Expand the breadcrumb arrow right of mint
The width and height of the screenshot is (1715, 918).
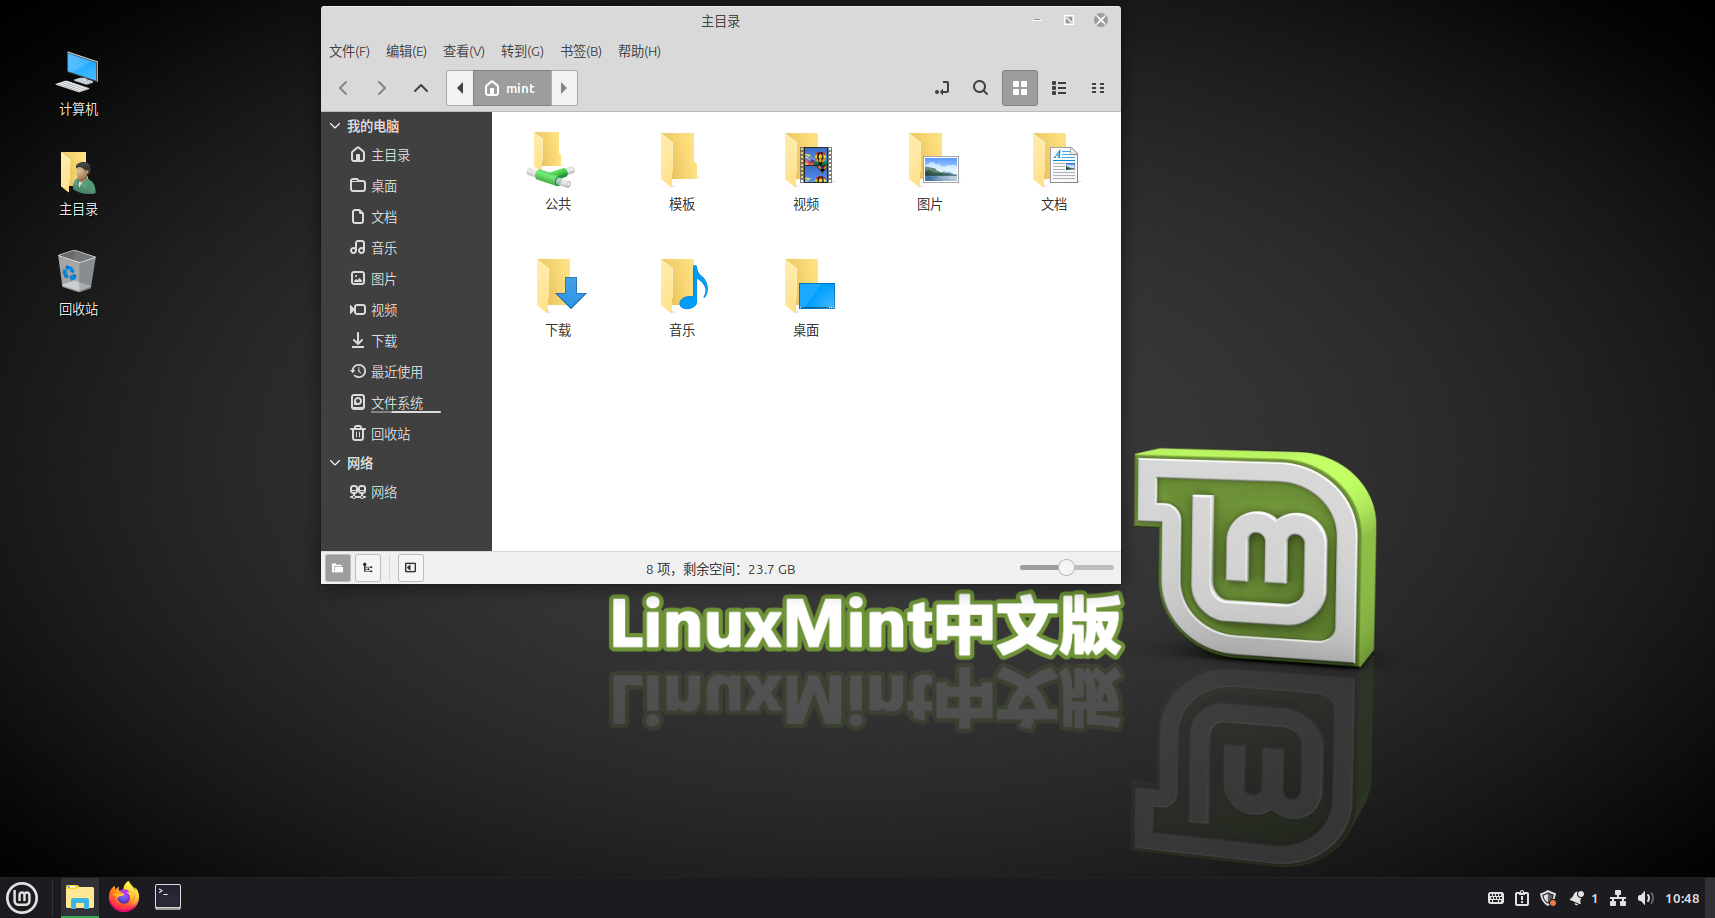[563, 88]
